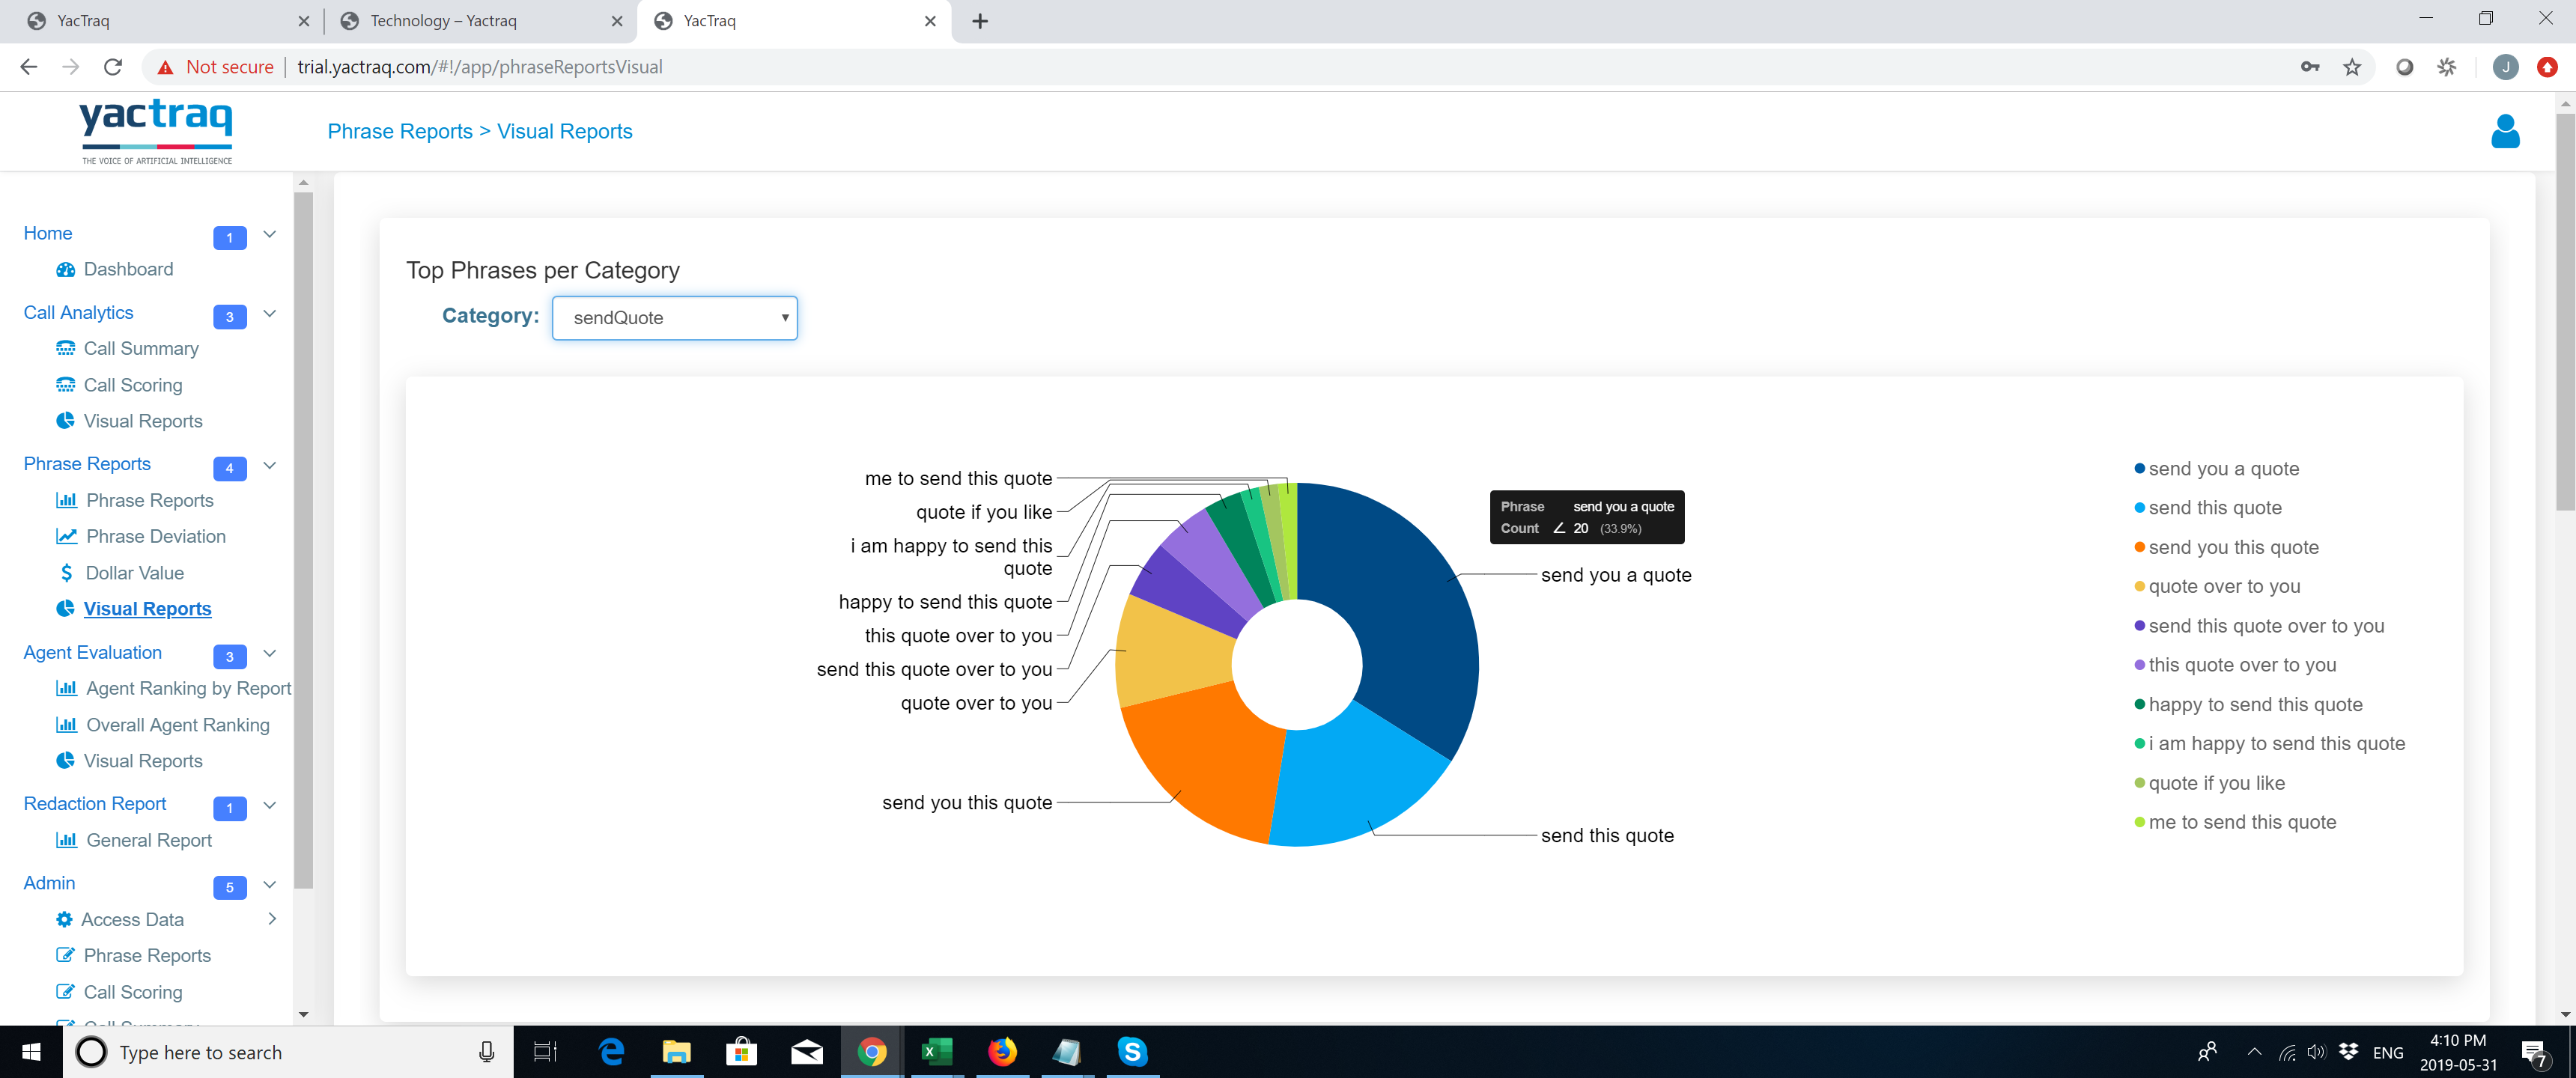Toggle 'send you a quote' legend entry
The height and width of the screenshot is (1078, 2576).
[x=2223, y=469]
